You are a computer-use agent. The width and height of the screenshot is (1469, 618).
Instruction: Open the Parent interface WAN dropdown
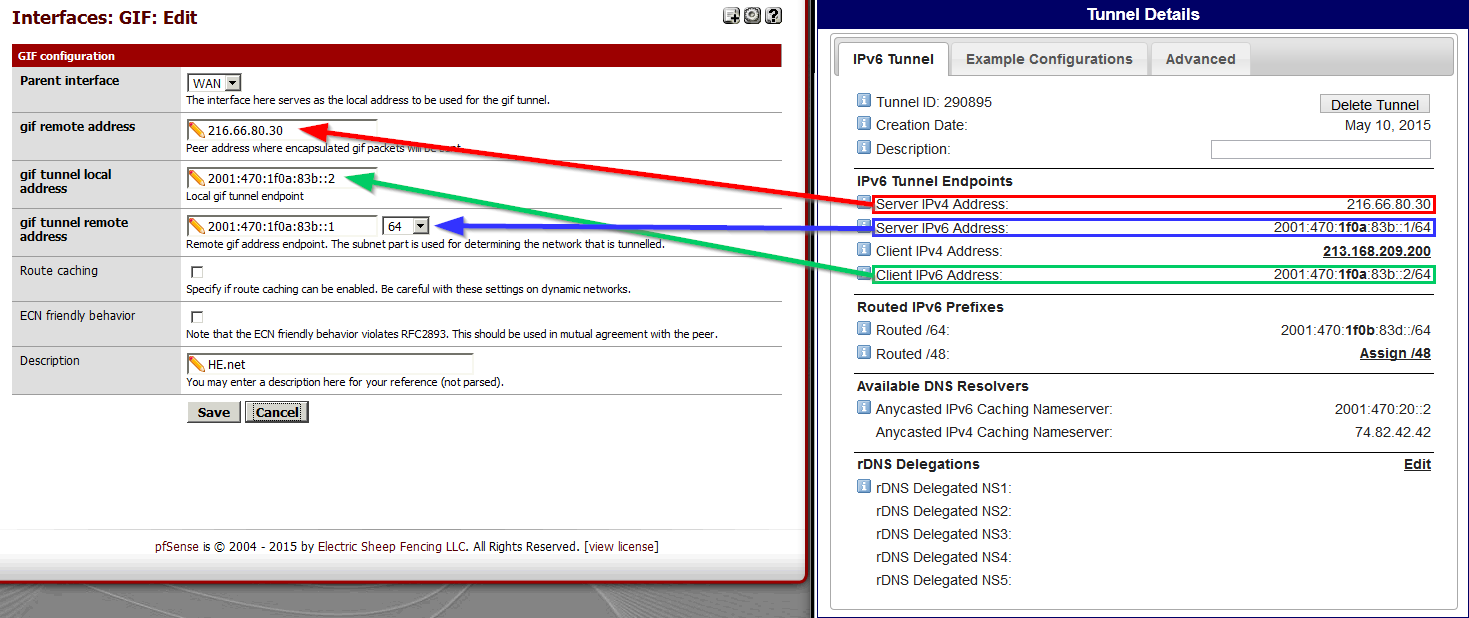pos(214,84)
